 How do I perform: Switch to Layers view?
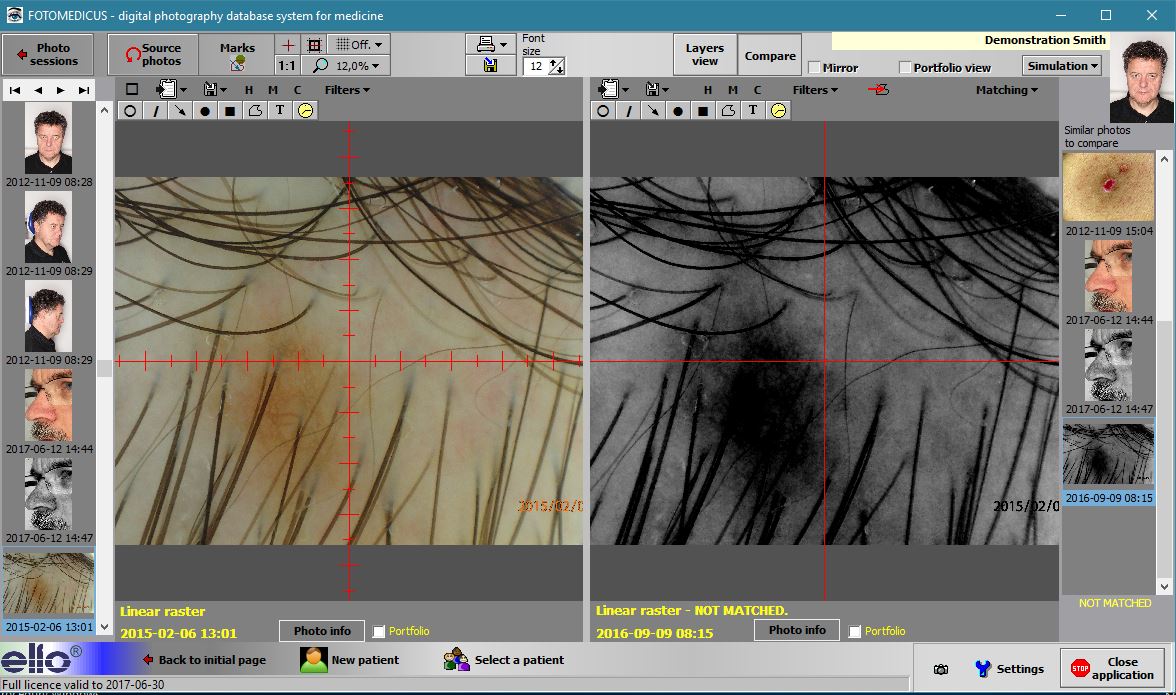[x=705, y=54]
